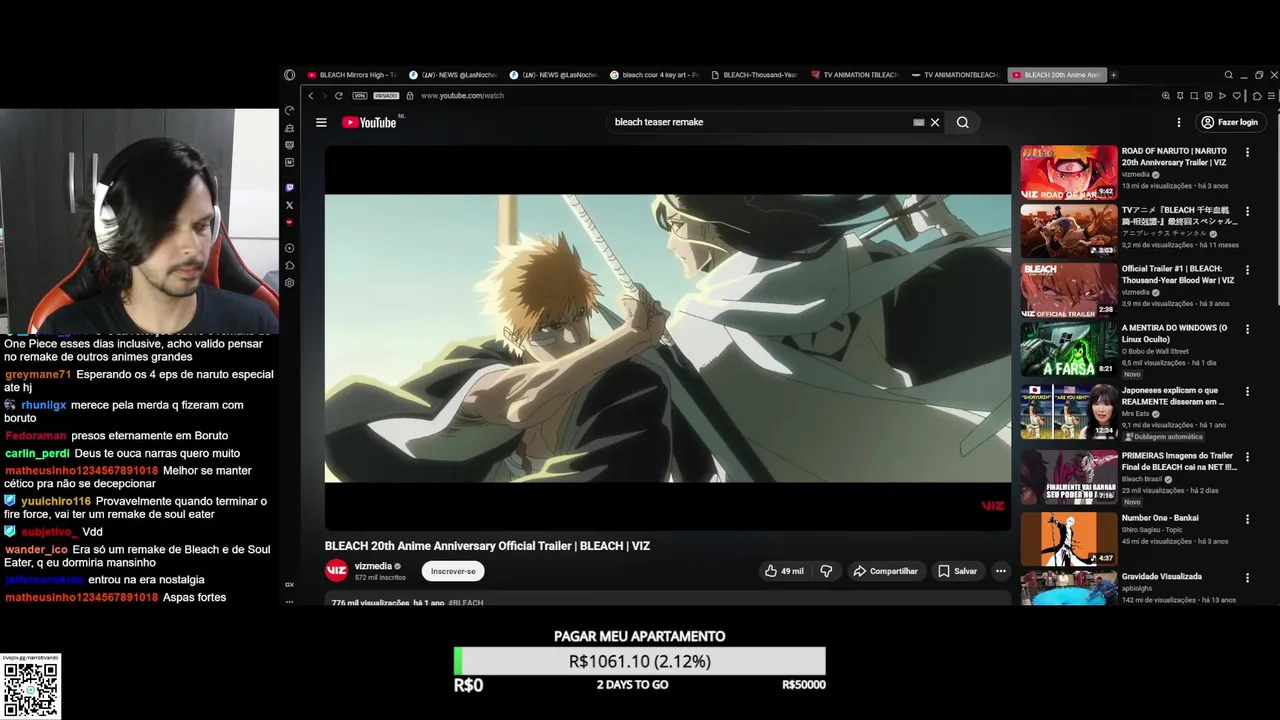
Task: Open extensions cube icon in browser sidebar
Action: (x=289, y=265)
